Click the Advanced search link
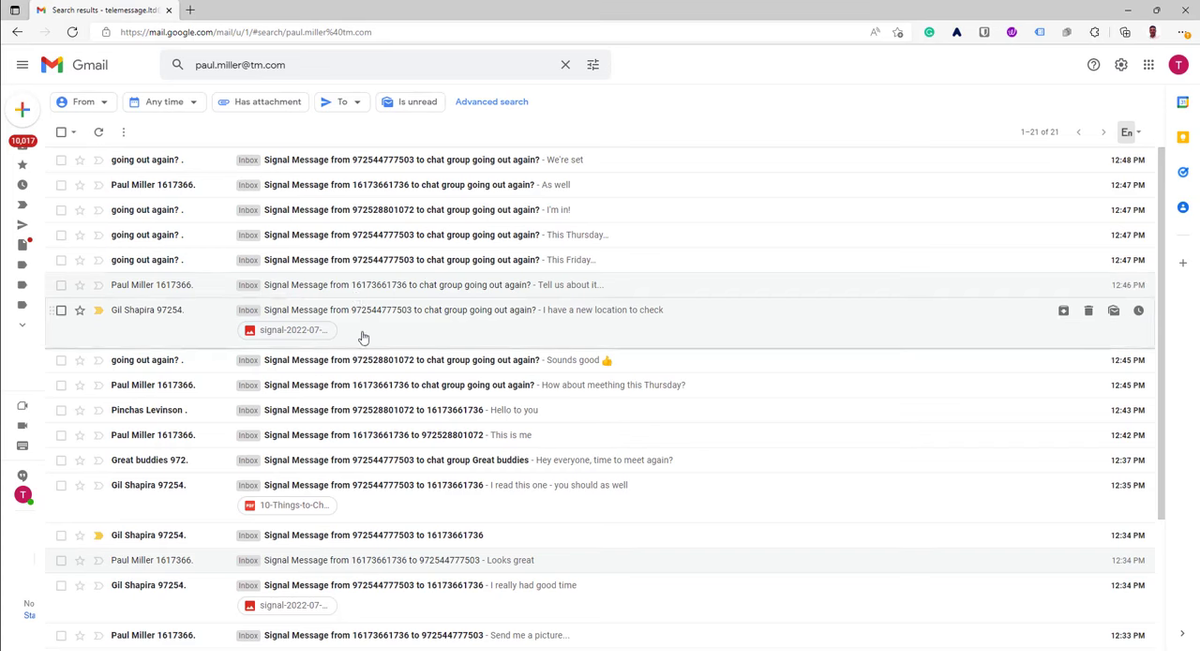The height and width of the screenshot is (651, 1200). pyautogui.click(x=491, y=101)
